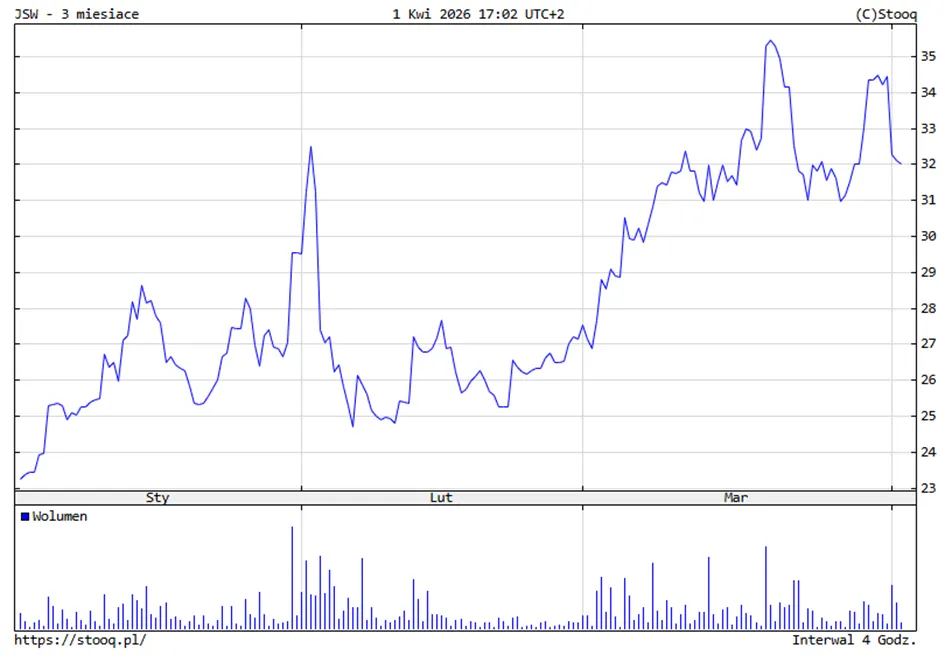Screen dimensions: 945x662
Task: Select the "Mar" month label
Action: (x=736, y=497)
